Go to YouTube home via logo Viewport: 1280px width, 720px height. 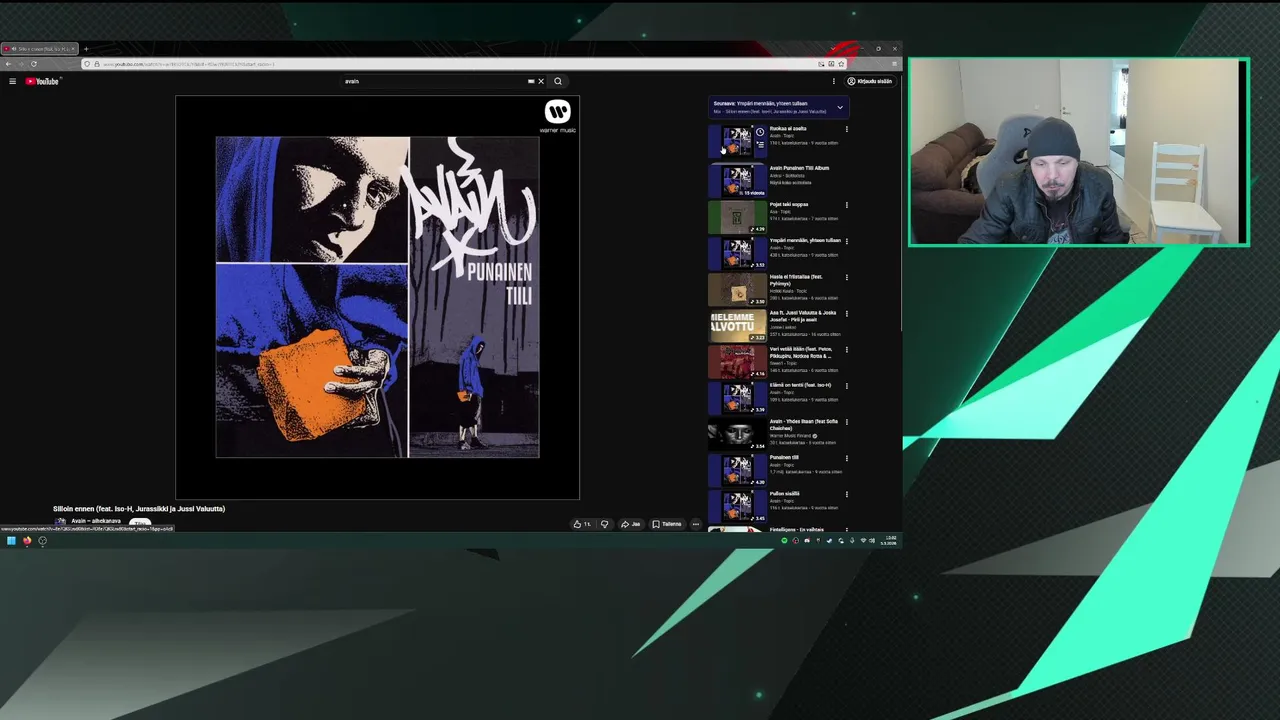click(43, 81)
